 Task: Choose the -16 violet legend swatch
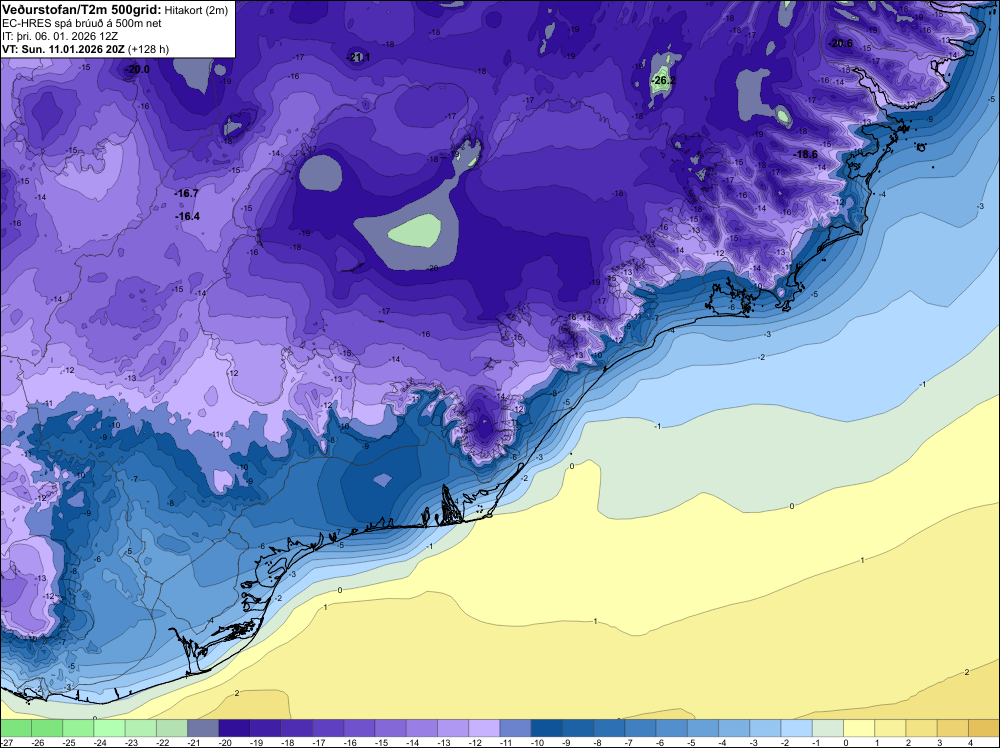click(x=359, y=728)
